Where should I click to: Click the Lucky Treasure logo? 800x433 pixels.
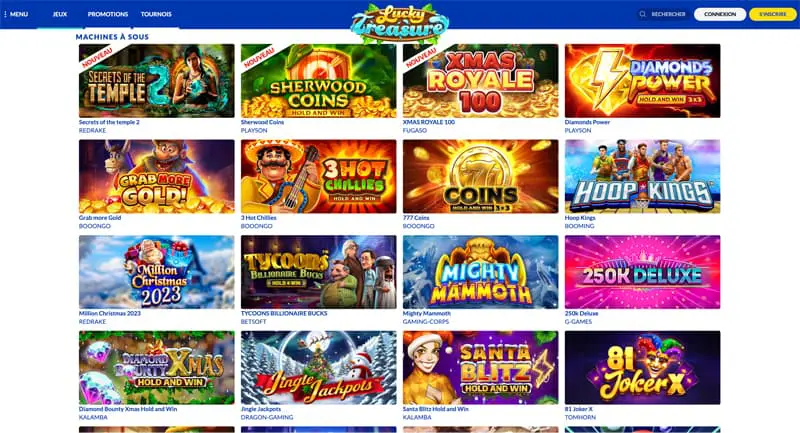(x=400, y=23)
